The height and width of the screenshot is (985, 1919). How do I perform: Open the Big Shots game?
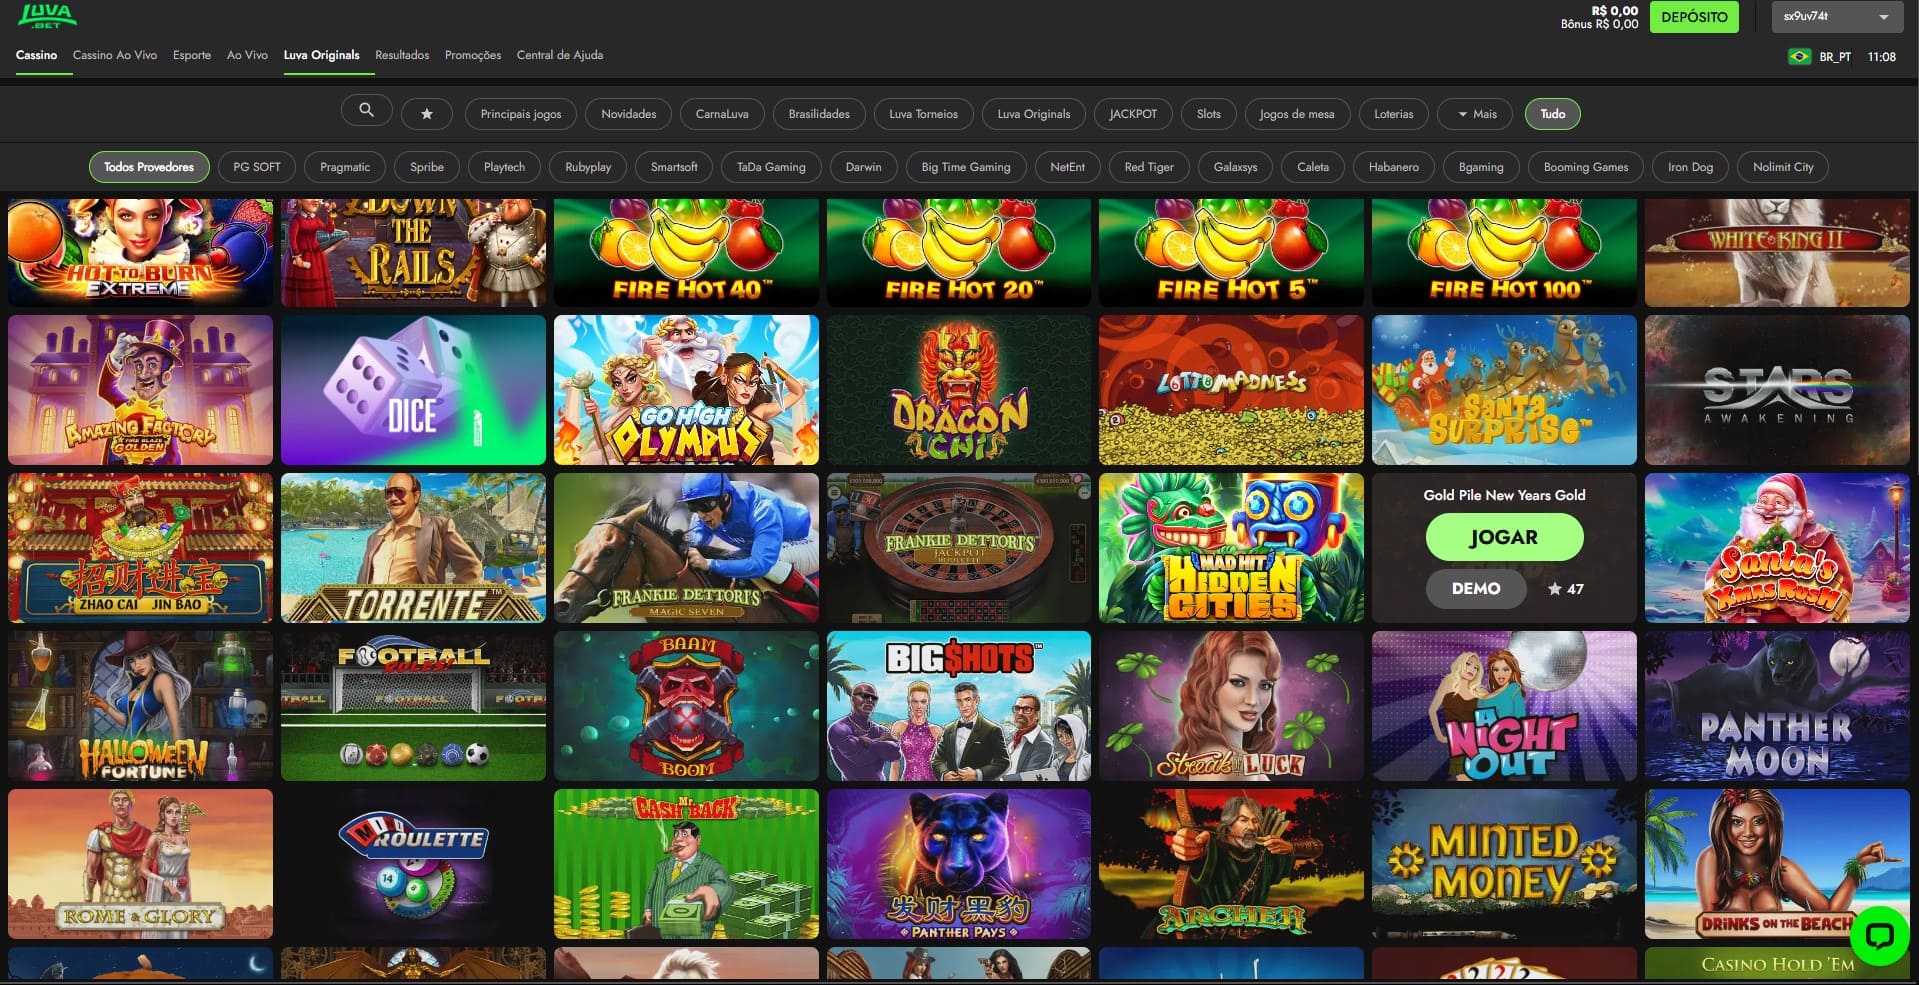[959, 706]
